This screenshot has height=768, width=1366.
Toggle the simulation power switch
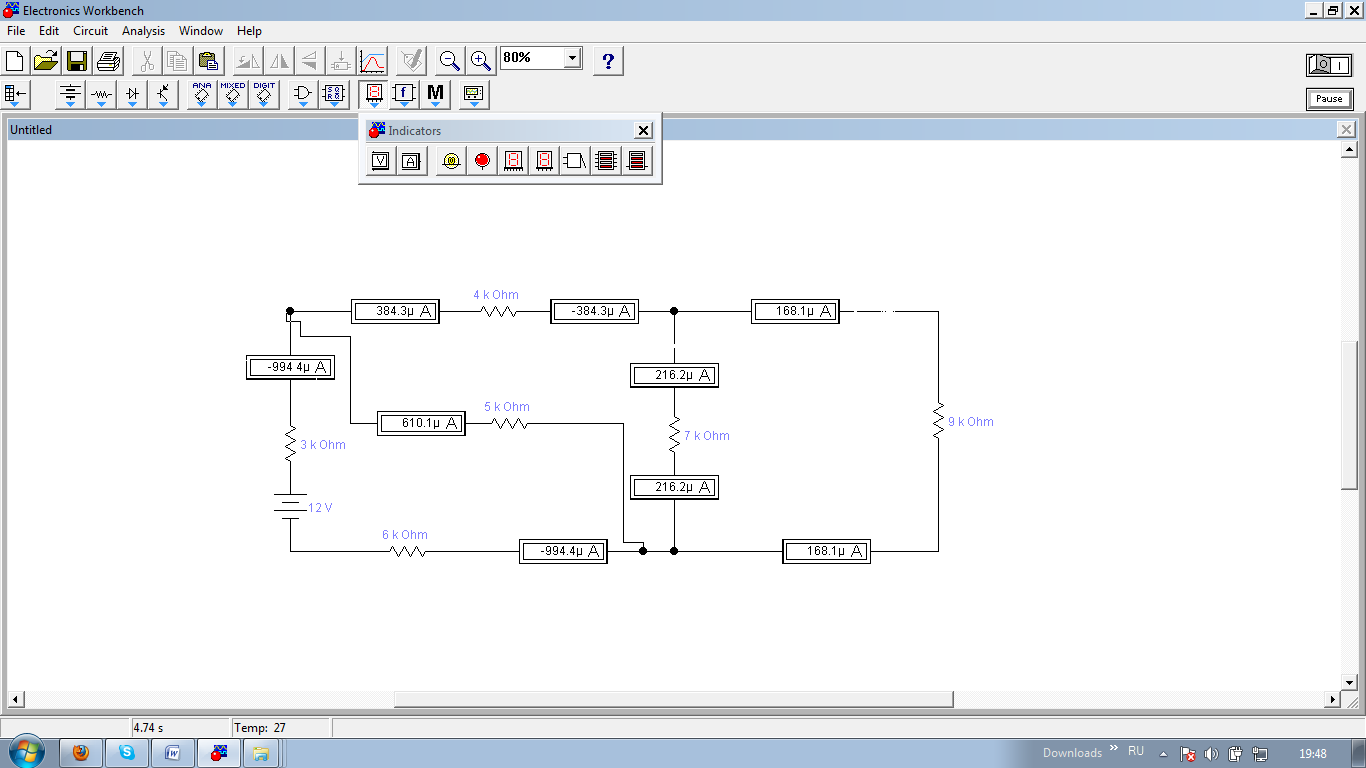coord(1329,65)
